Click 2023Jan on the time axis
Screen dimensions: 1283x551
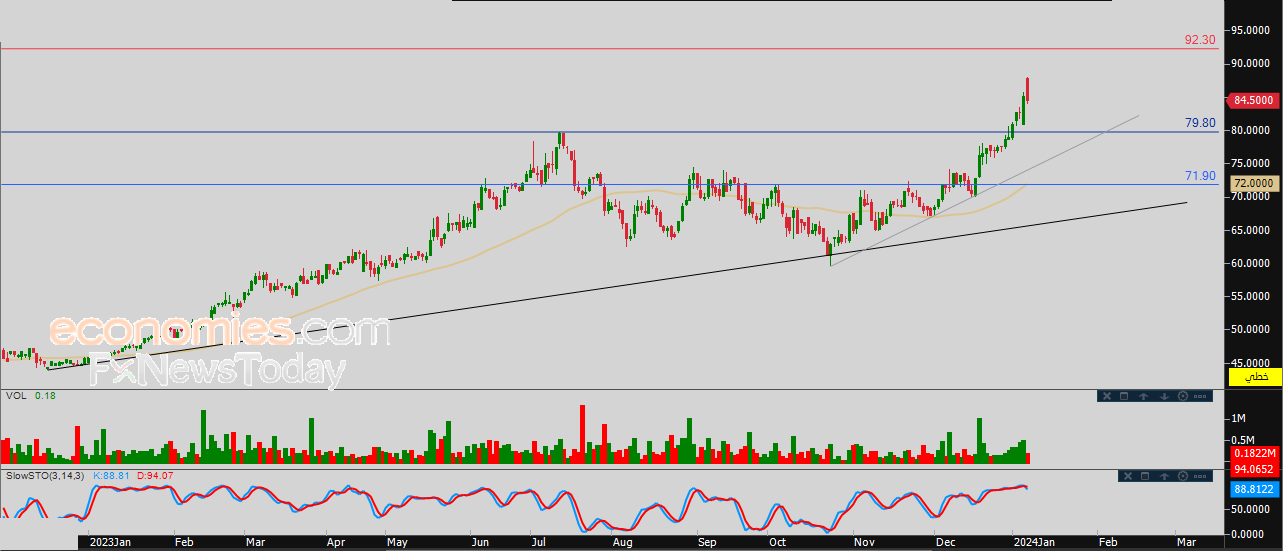pyautogui.click(x=109, y=542)
